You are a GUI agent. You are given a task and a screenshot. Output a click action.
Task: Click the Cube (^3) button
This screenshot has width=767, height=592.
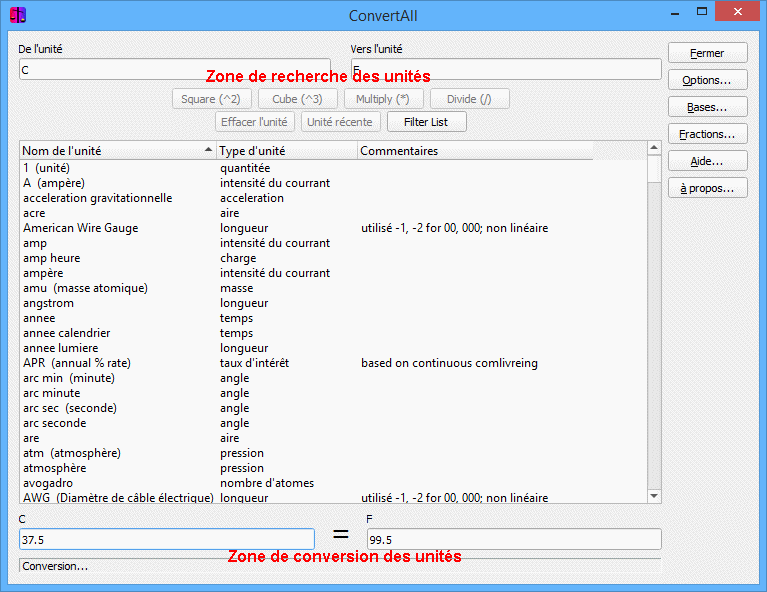(297, 99)
